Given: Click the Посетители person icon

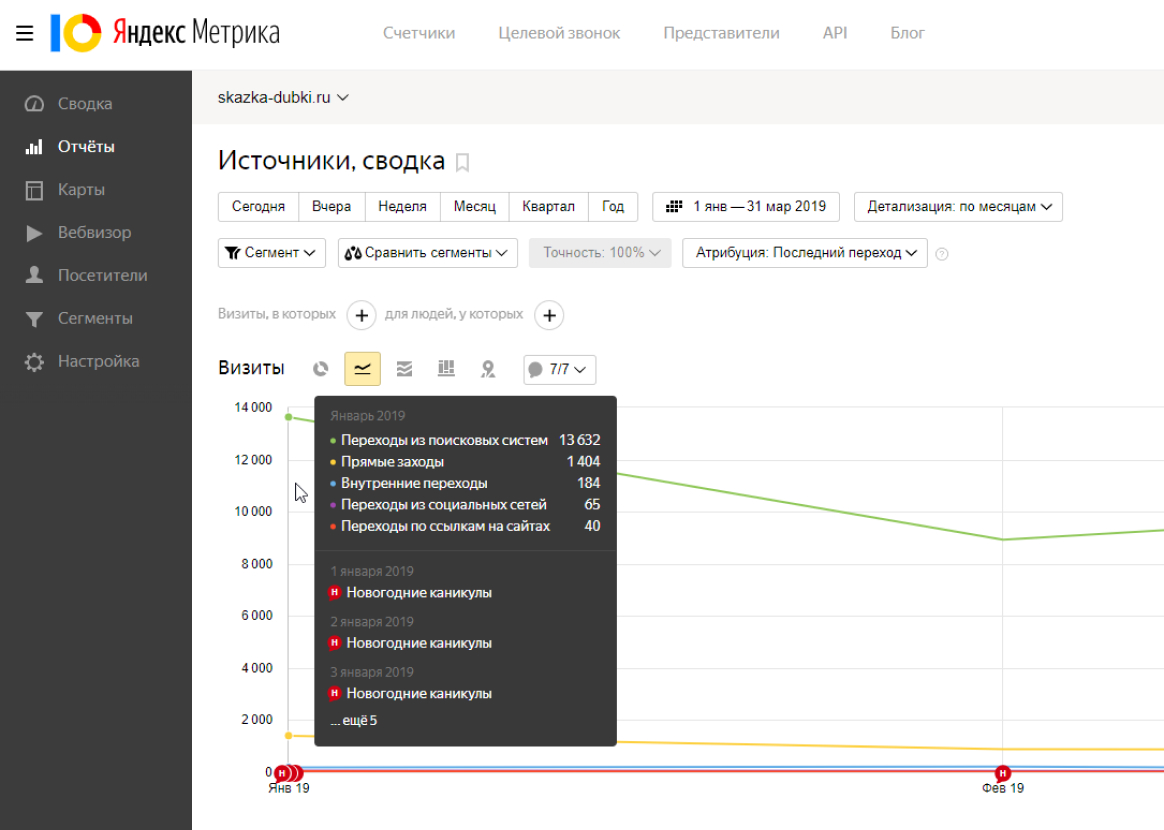Looking at the screenshot, I should coord(34,275).
